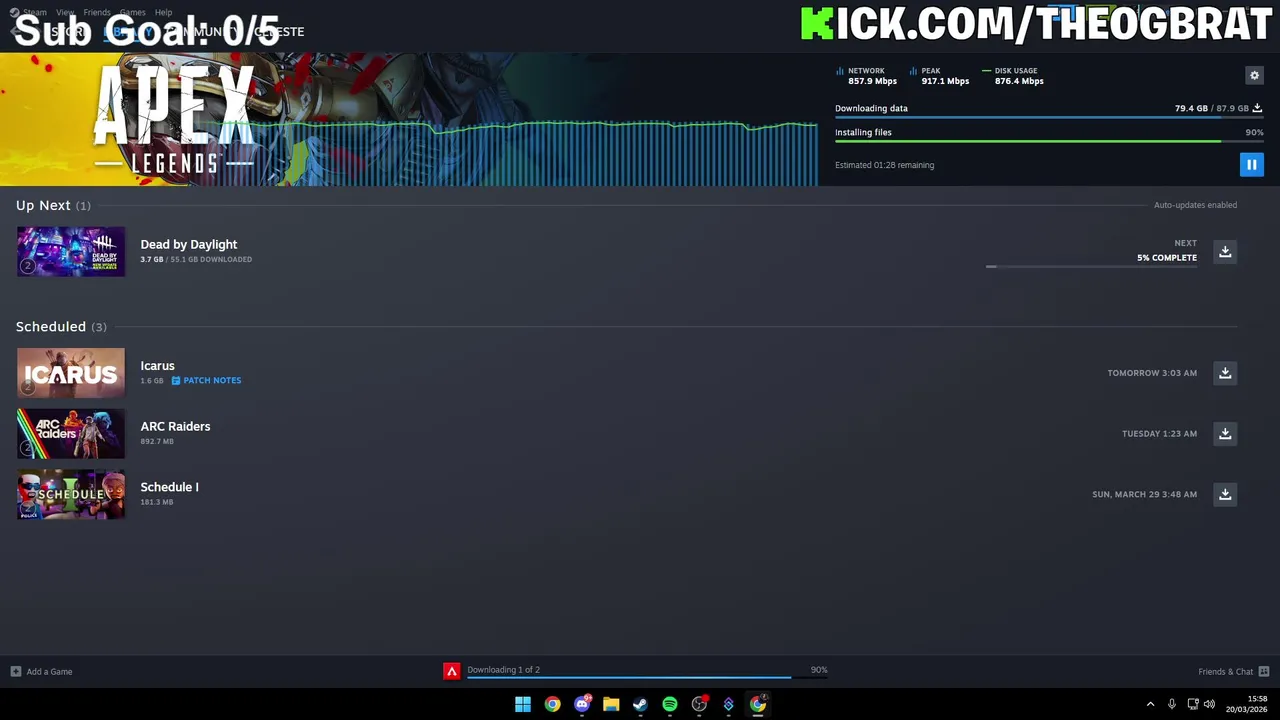The height and width of the screenshot is (720, 1280).
Task: Click Estimated 01:28 remaining text
Action: tap(884, 165)
